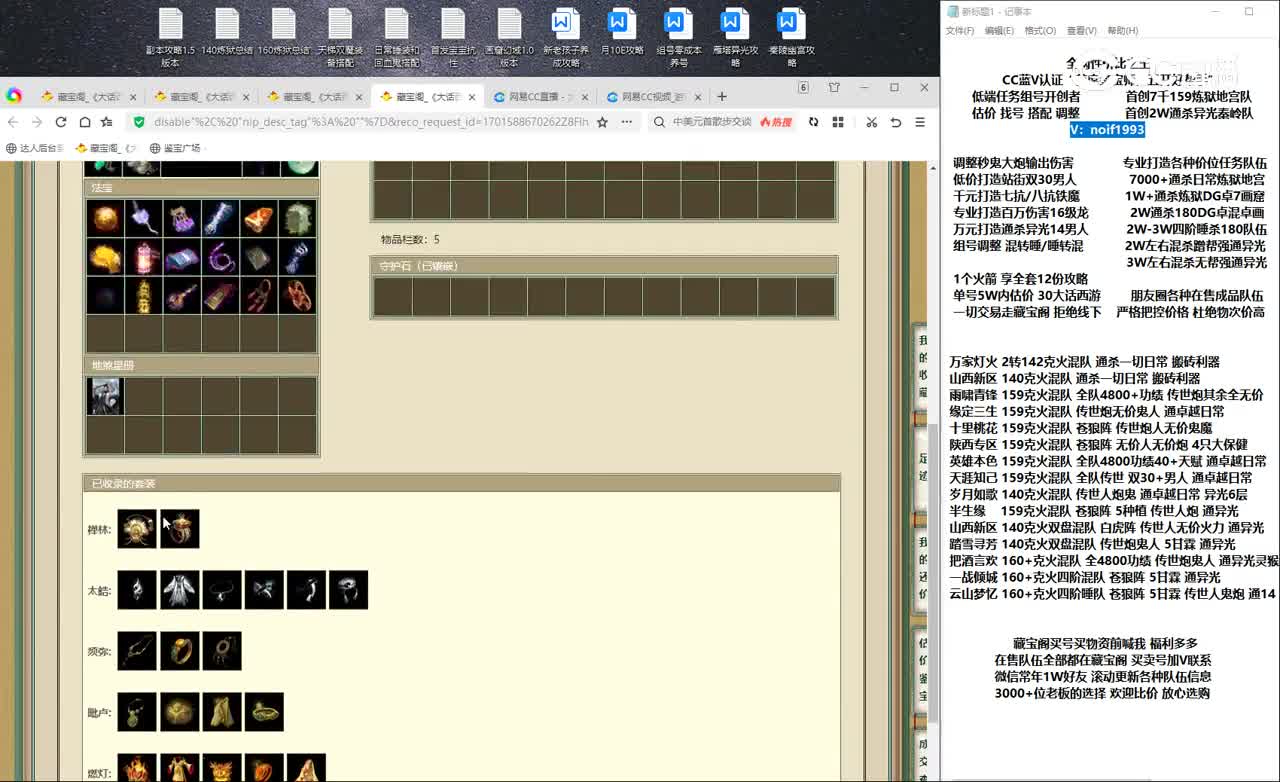Viewport: 1280px width, 782px height.
Task: Open Notepad 查看(V) menu
Action: [1081, 31]
